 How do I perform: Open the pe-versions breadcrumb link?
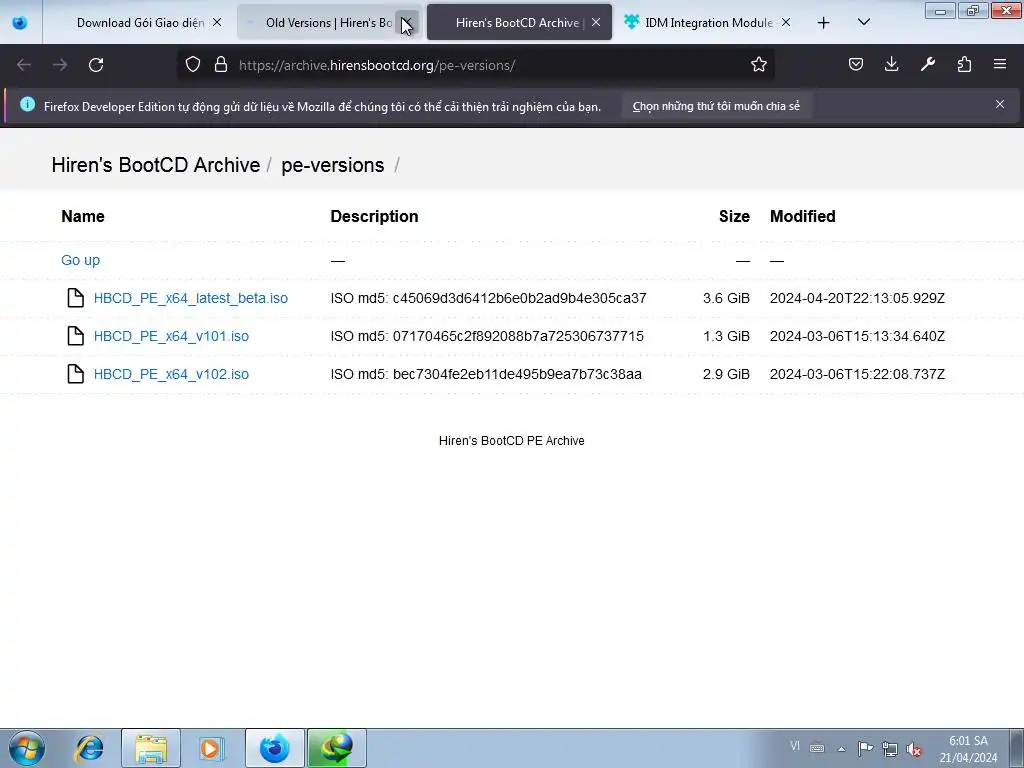coord(332,165)
